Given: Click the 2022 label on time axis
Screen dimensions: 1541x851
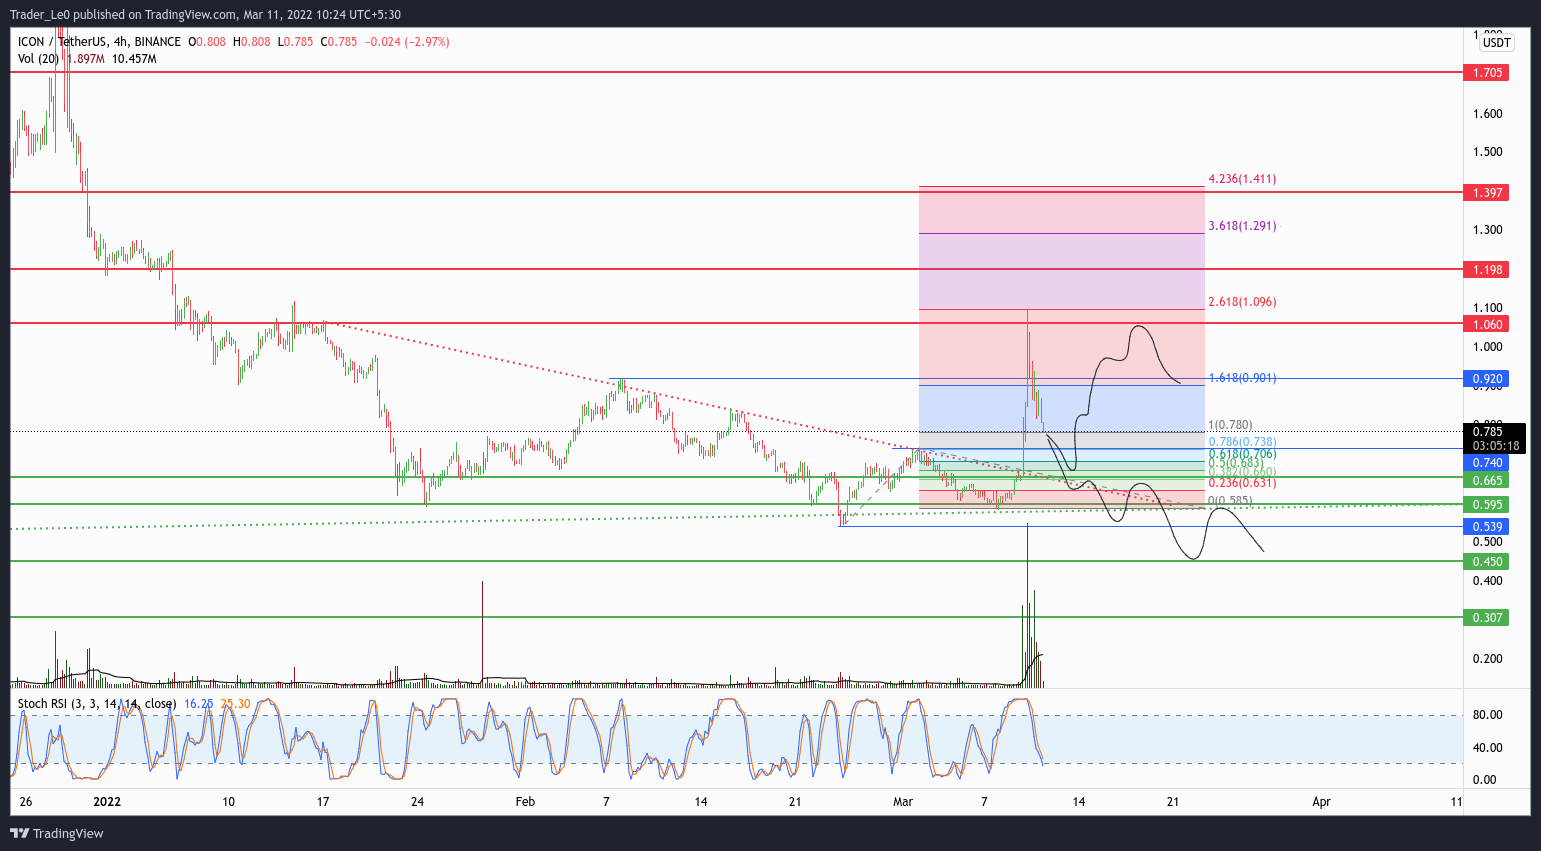Looking at the screenshot, I should 106,802.
